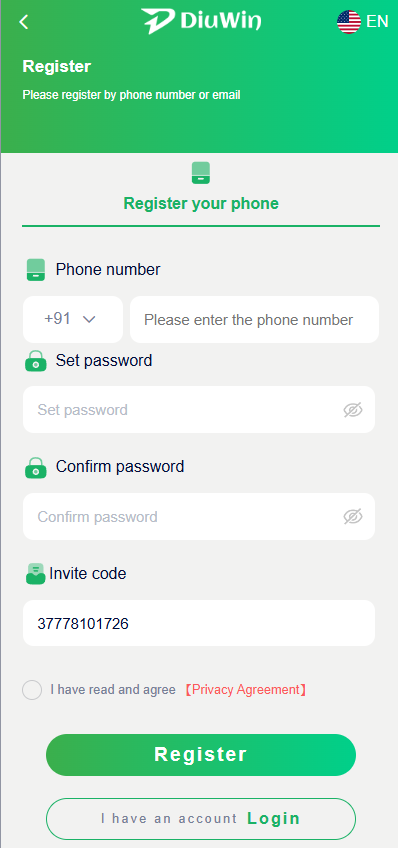Open the +91 country code dropdown
398x848 pixels.
pyautogui.click(x=72, y=319)
